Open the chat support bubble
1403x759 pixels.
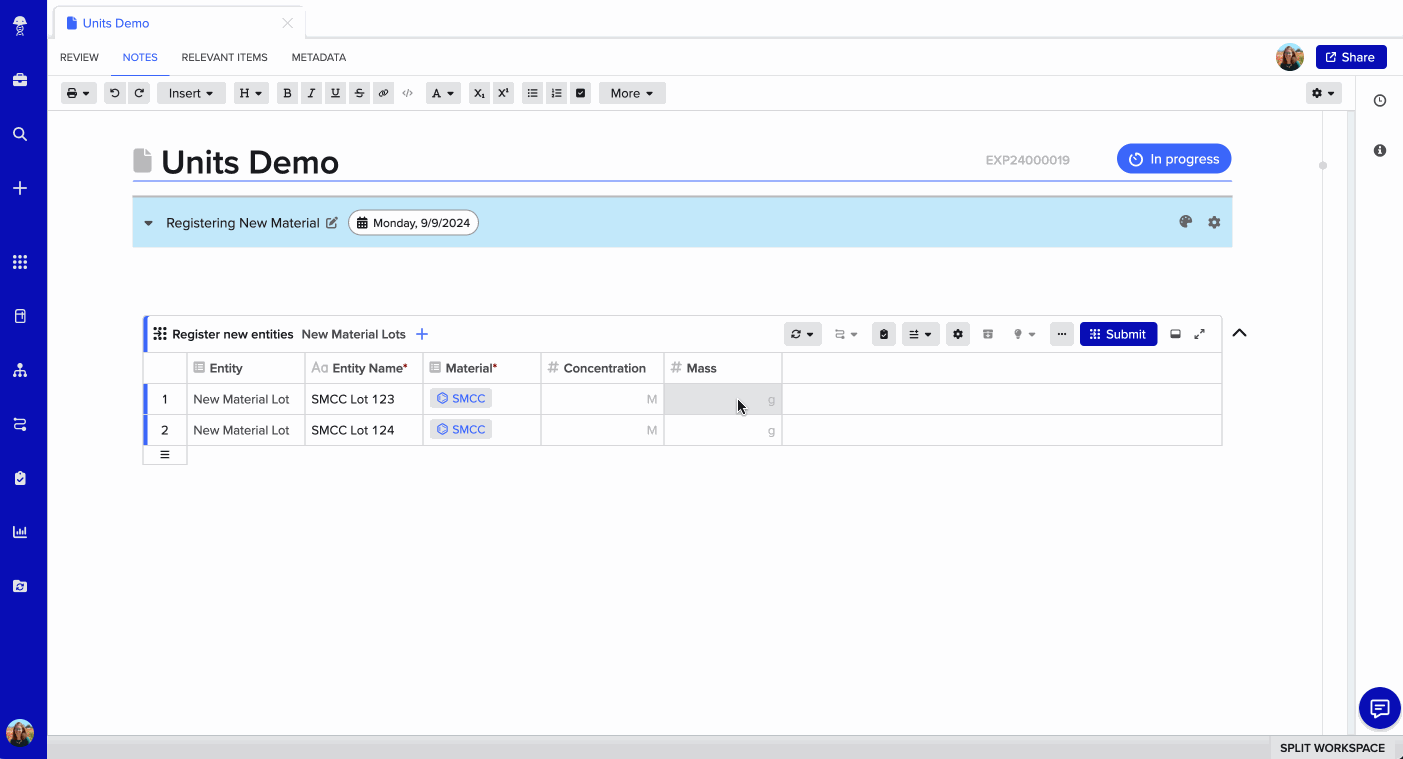coord(1379,709)
